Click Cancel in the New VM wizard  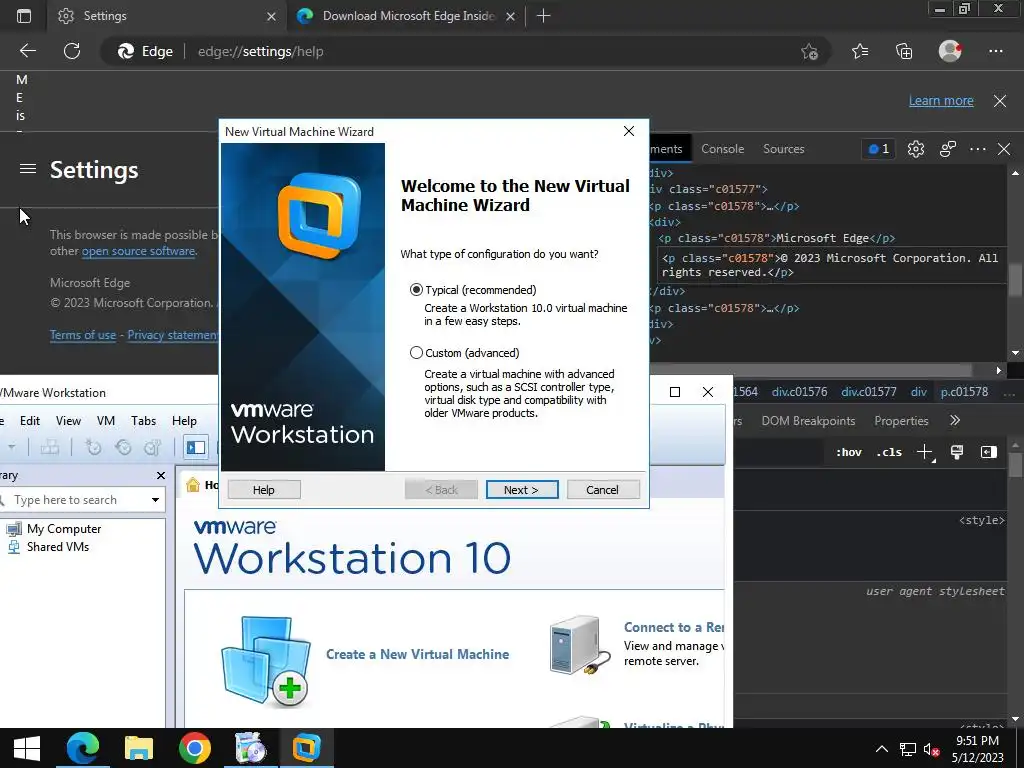click(x=602, y=490)
